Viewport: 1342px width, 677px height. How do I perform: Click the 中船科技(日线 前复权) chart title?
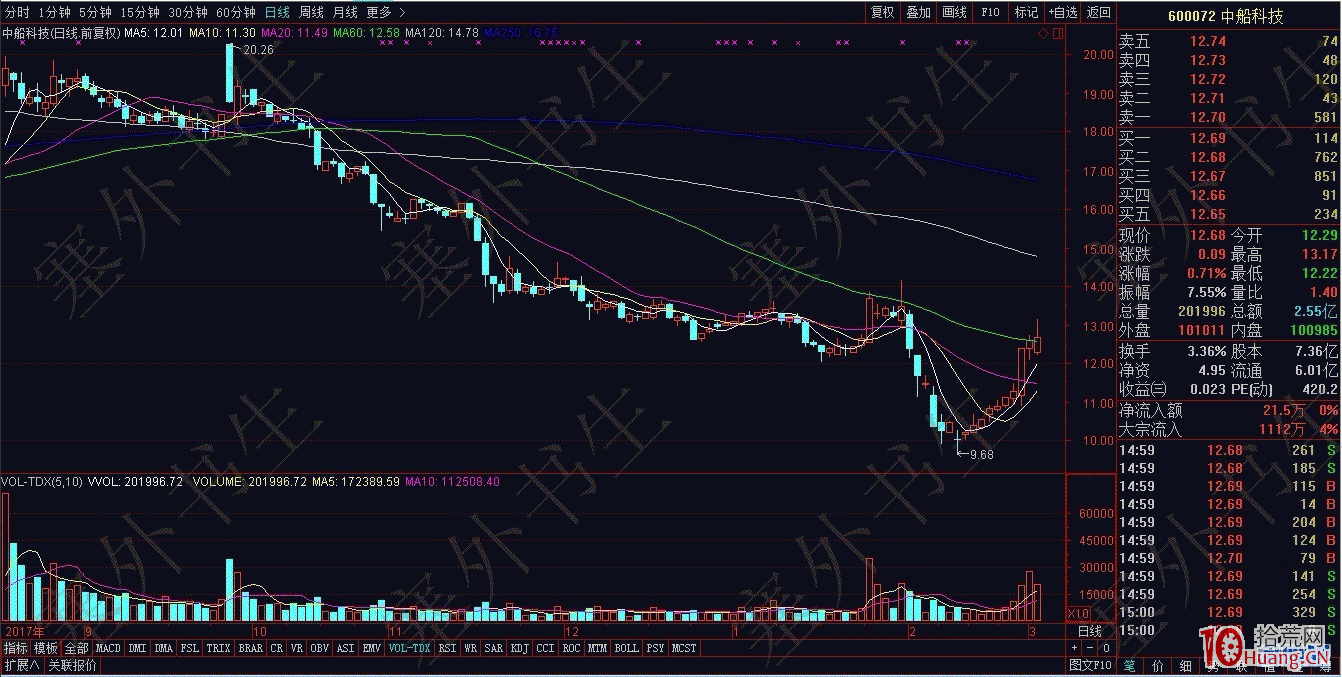tap(61, 33)
